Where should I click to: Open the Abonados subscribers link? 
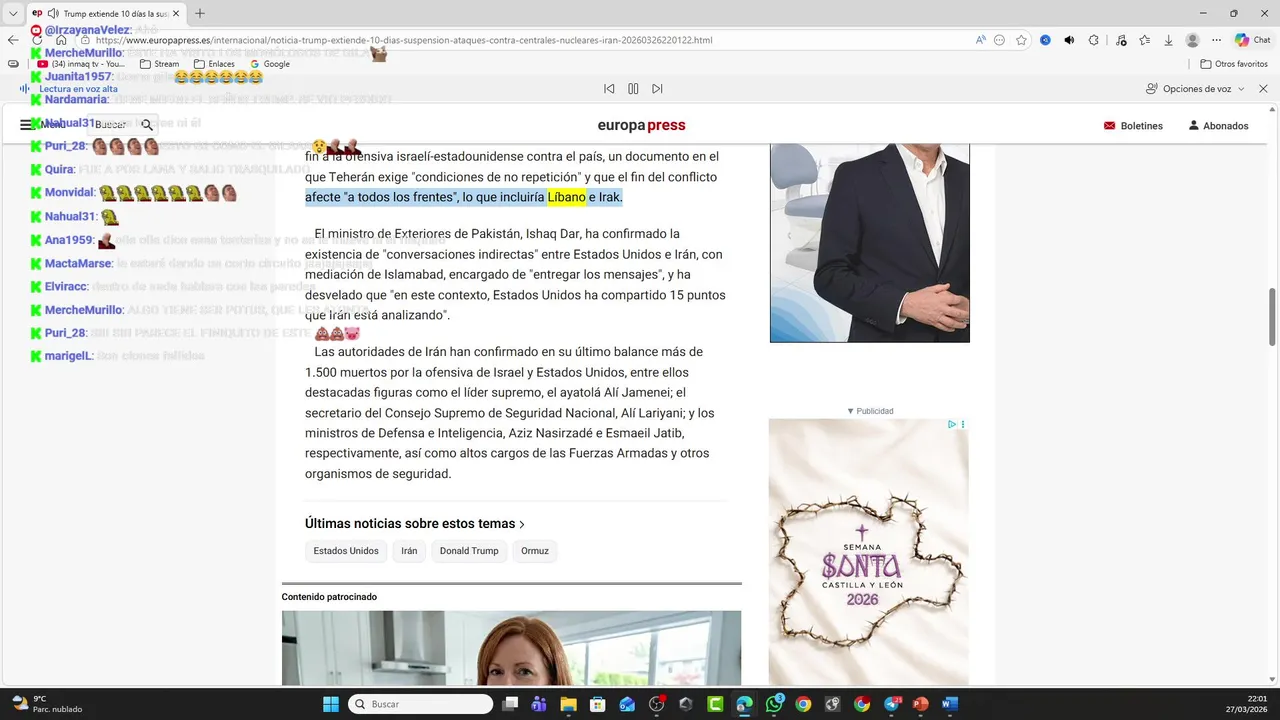coord(1218,126)
